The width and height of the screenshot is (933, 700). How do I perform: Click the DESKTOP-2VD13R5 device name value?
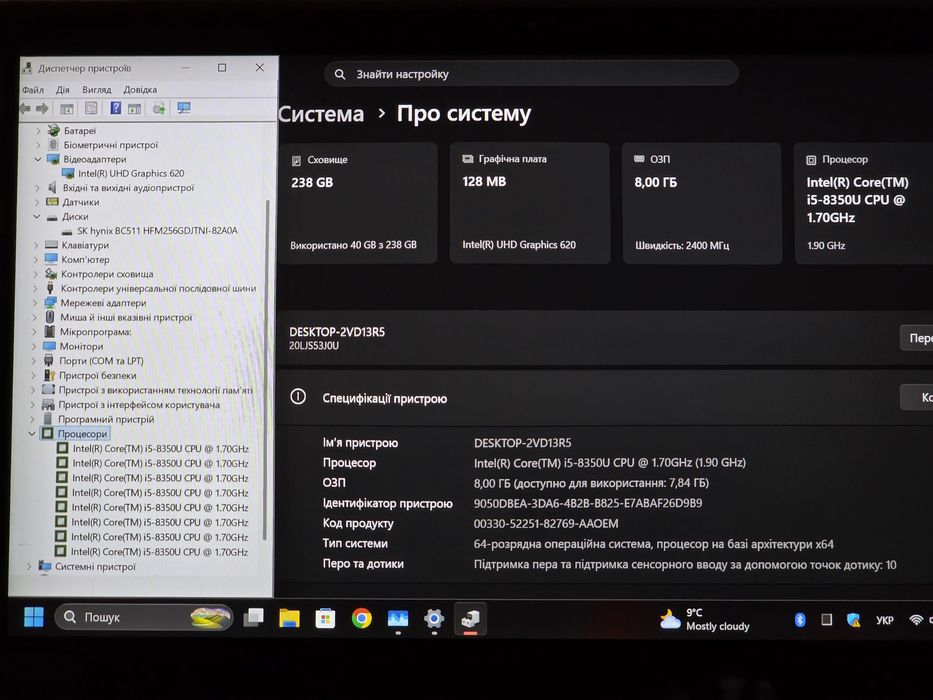pyautogui.click(x=522, y=443)
